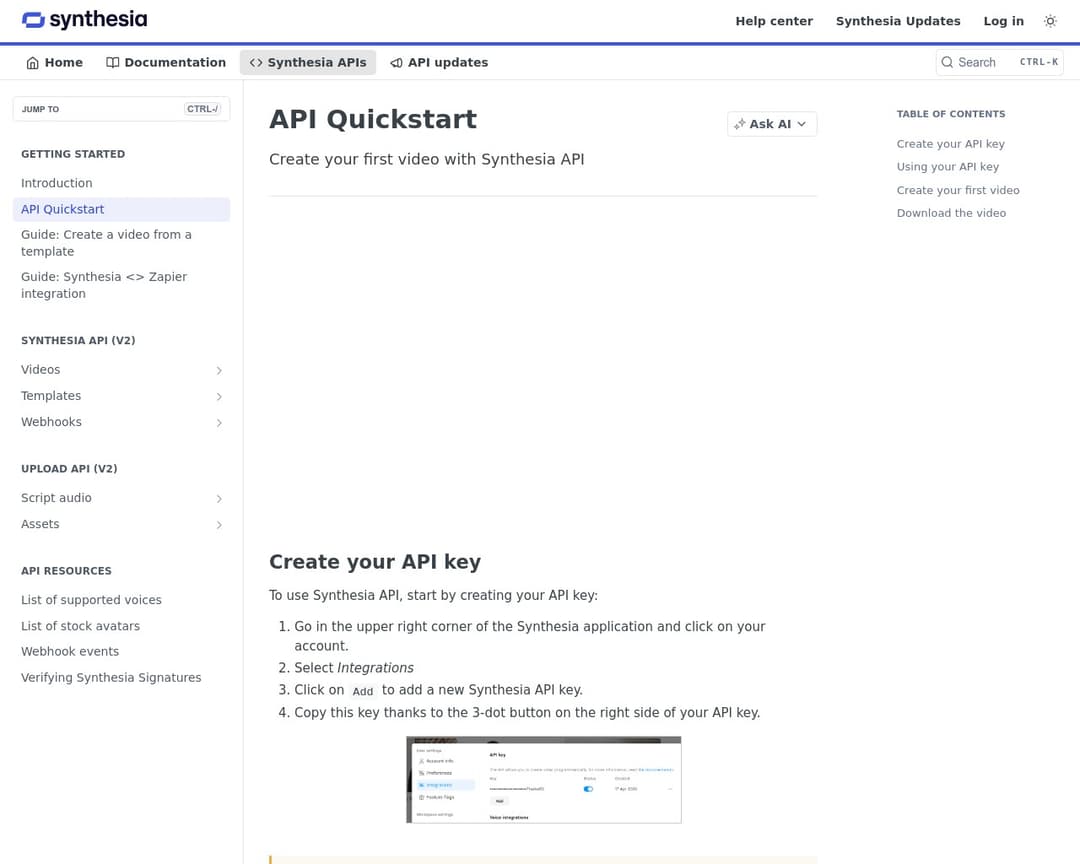Viewport: 1080px width, 864px height.
Task: Click the "Create your API key" heading
Action: pos(375,562)
